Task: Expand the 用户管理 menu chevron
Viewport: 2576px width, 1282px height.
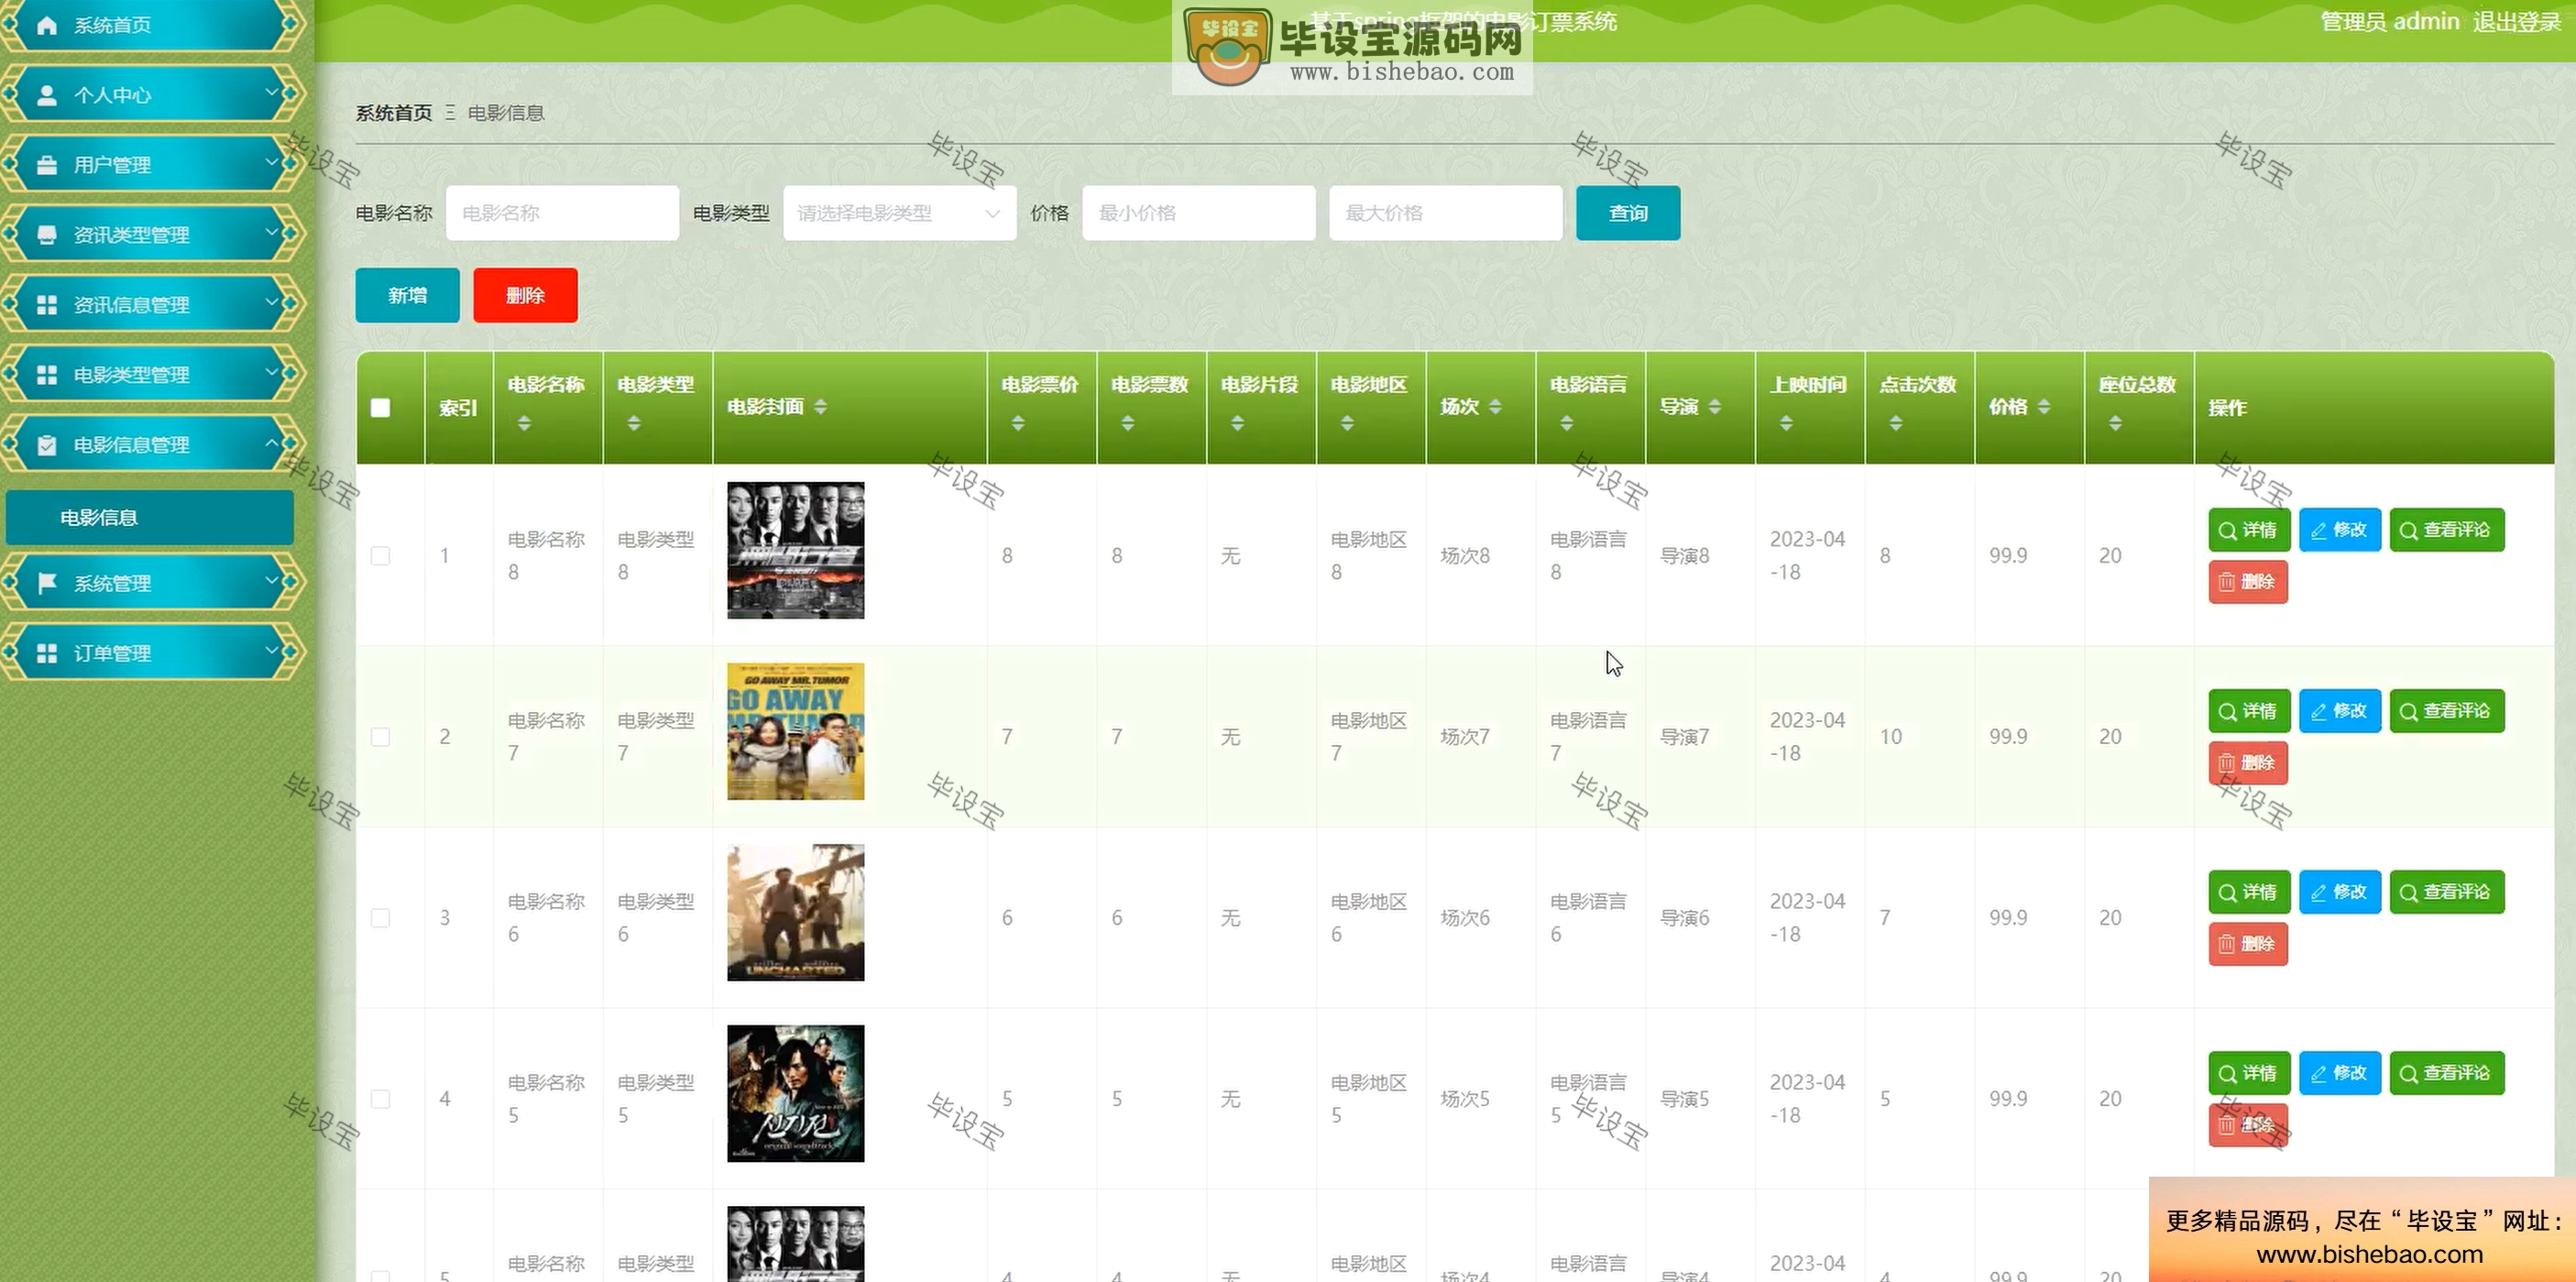Action: click(271, 162)
